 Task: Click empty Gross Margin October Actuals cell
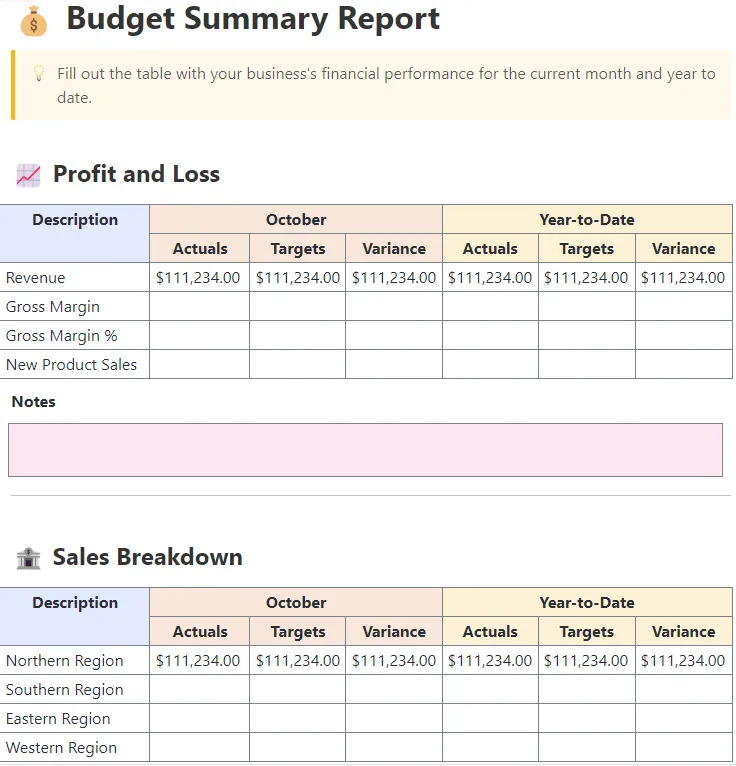pos(199,306)
